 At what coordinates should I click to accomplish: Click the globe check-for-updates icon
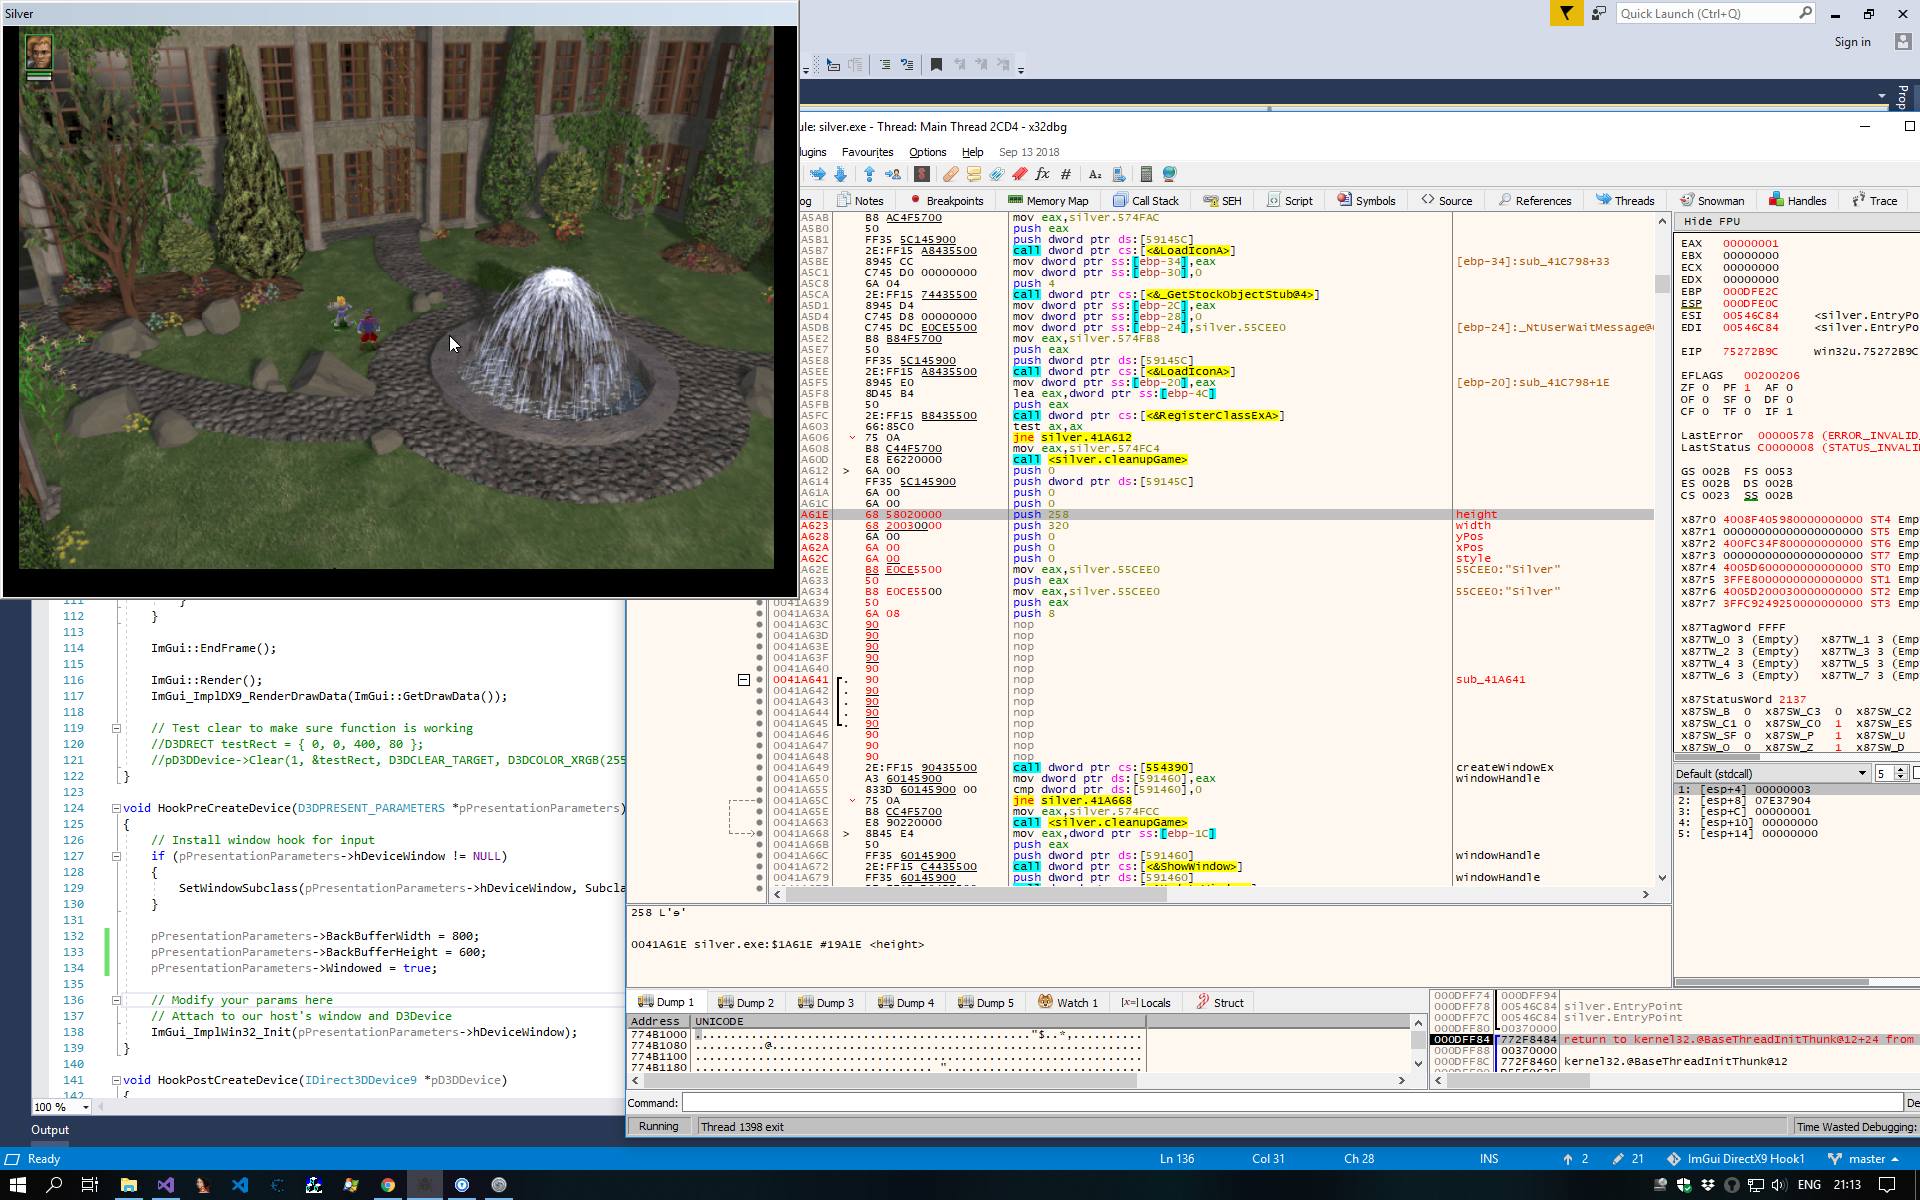(1169, 174)
